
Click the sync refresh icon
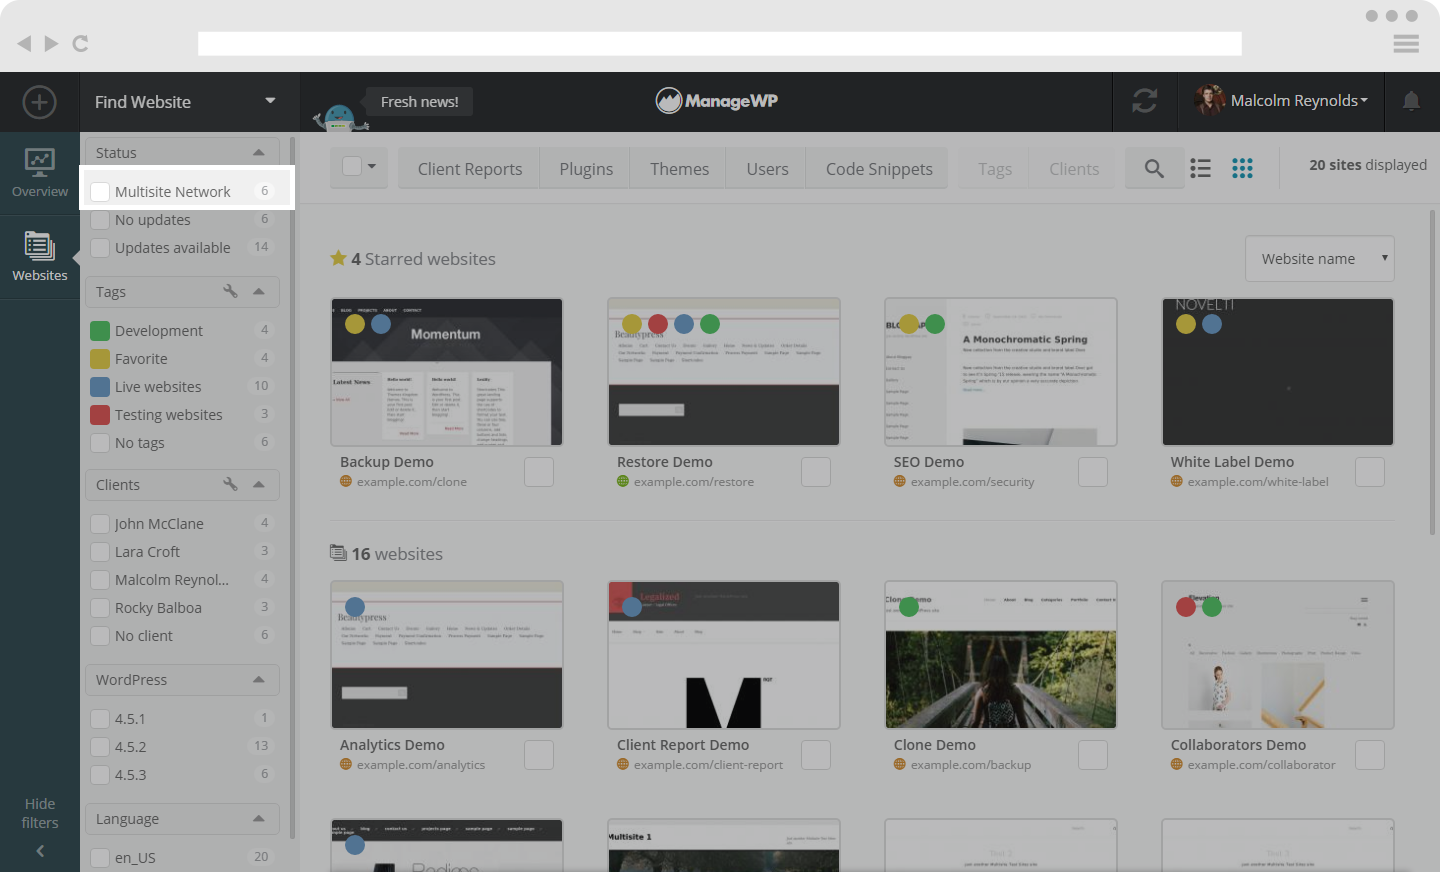coord(1145,101)
